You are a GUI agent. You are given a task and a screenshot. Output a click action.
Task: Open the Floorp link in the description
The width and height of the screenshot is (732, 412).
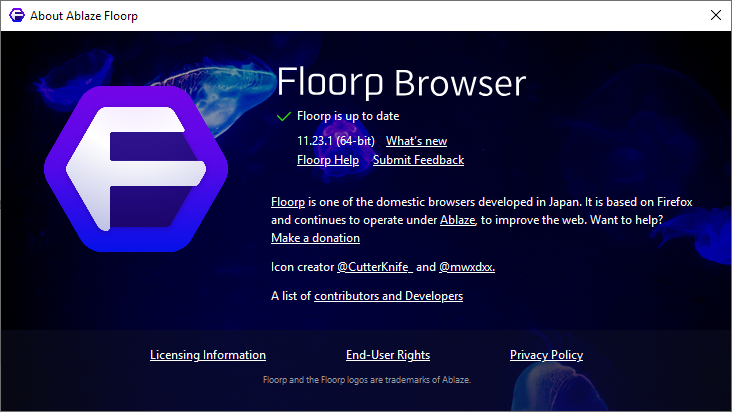[x=288, y=202]
